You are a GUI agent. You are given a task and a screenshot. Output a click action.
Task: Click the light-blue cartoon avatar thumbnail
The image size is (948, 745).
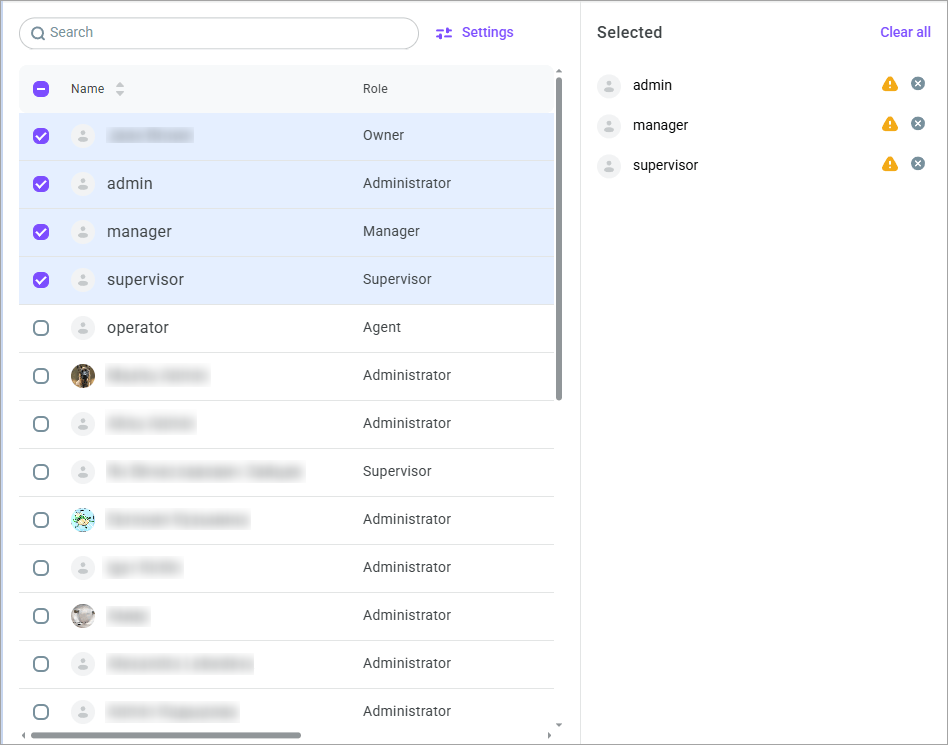[83, 519]
